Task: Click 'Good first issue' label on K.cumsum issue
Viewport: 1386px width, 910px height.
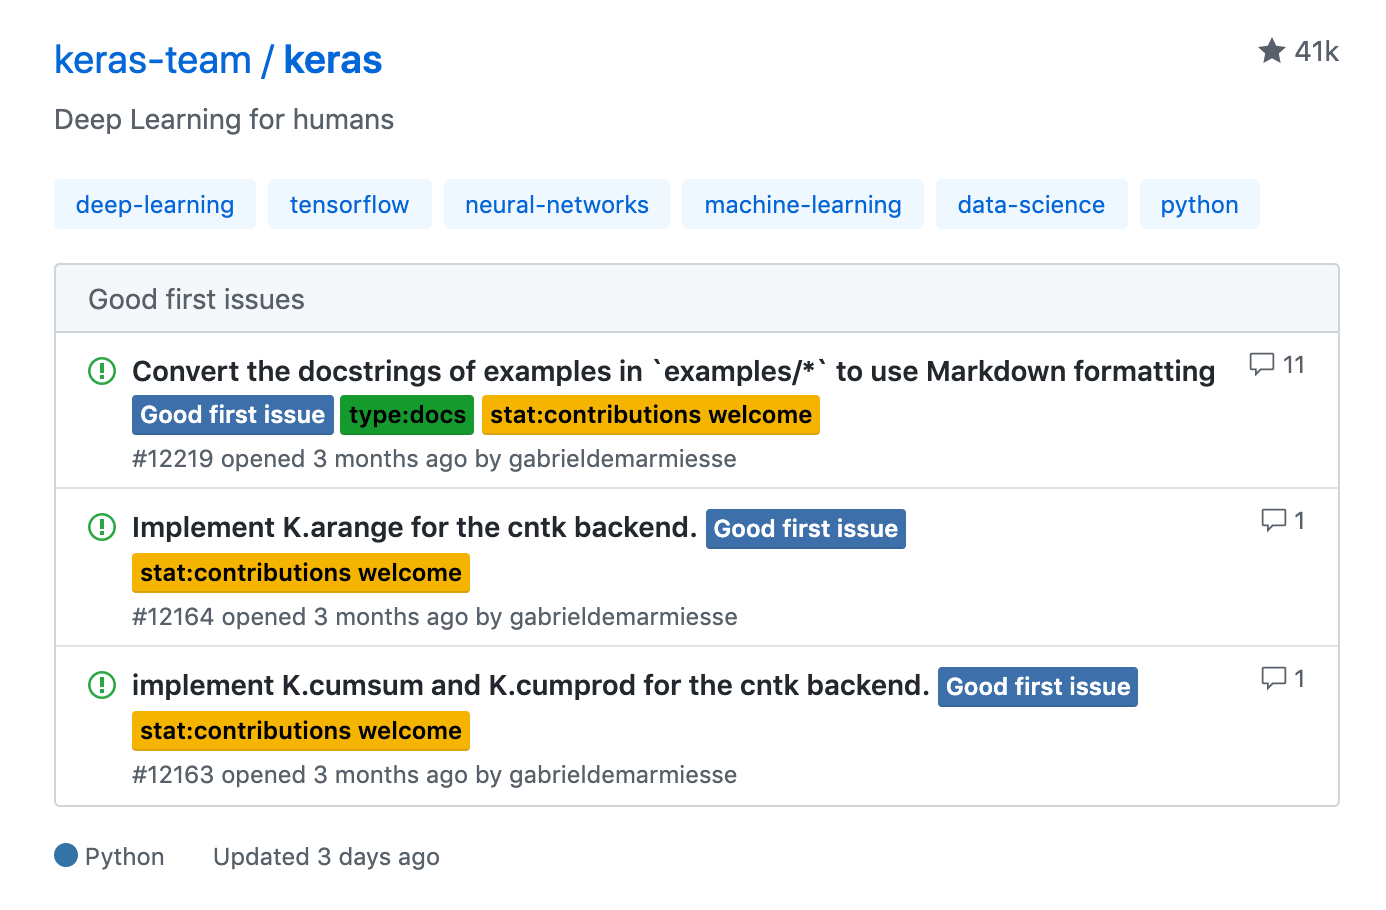Action: tap(1038, 687)
